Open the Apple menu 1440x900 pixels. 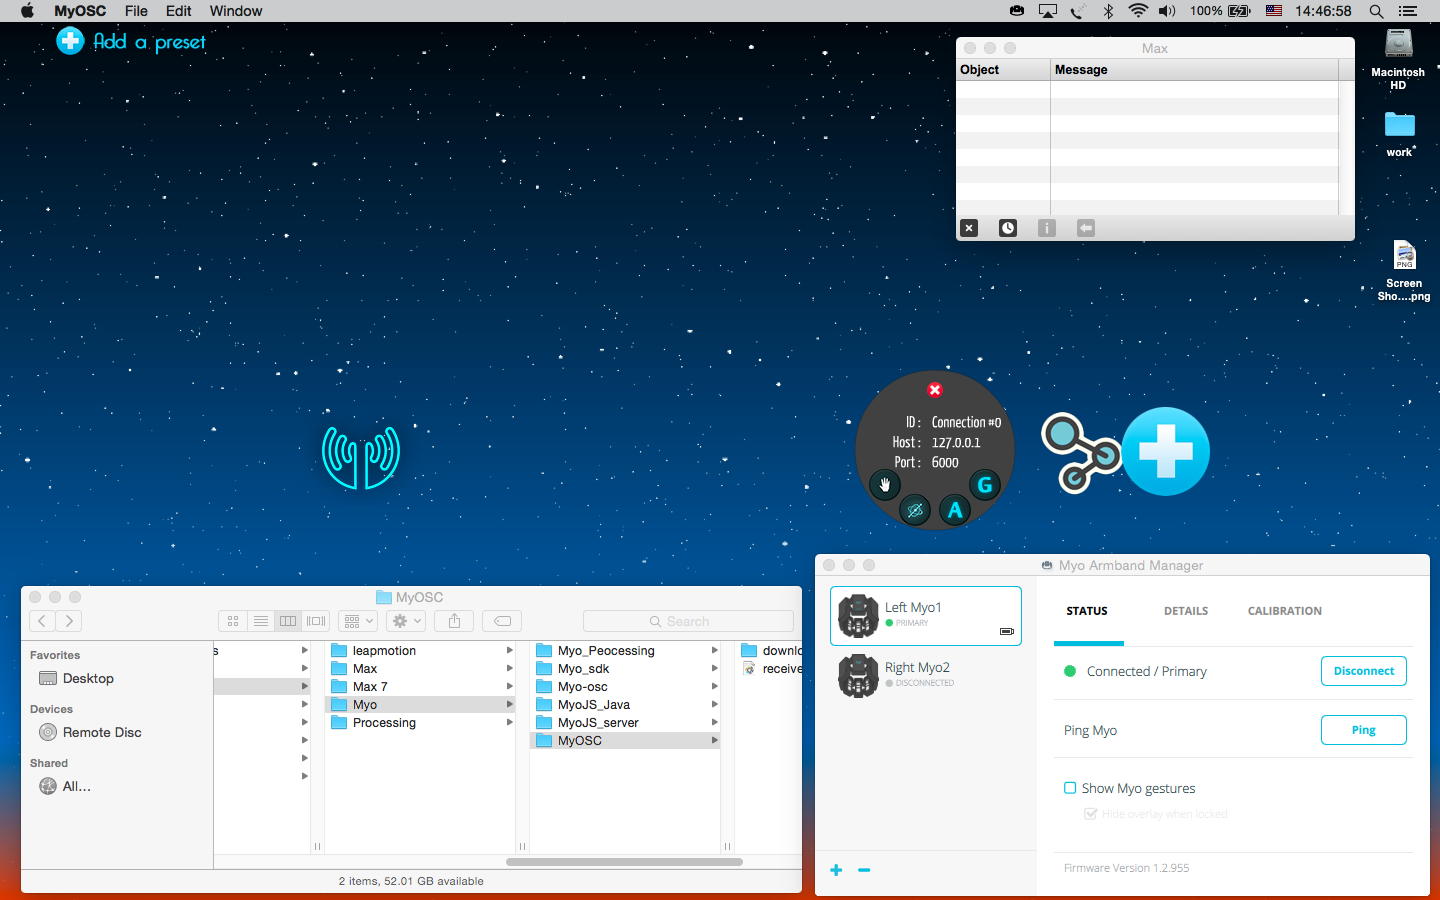pos(27,11)
